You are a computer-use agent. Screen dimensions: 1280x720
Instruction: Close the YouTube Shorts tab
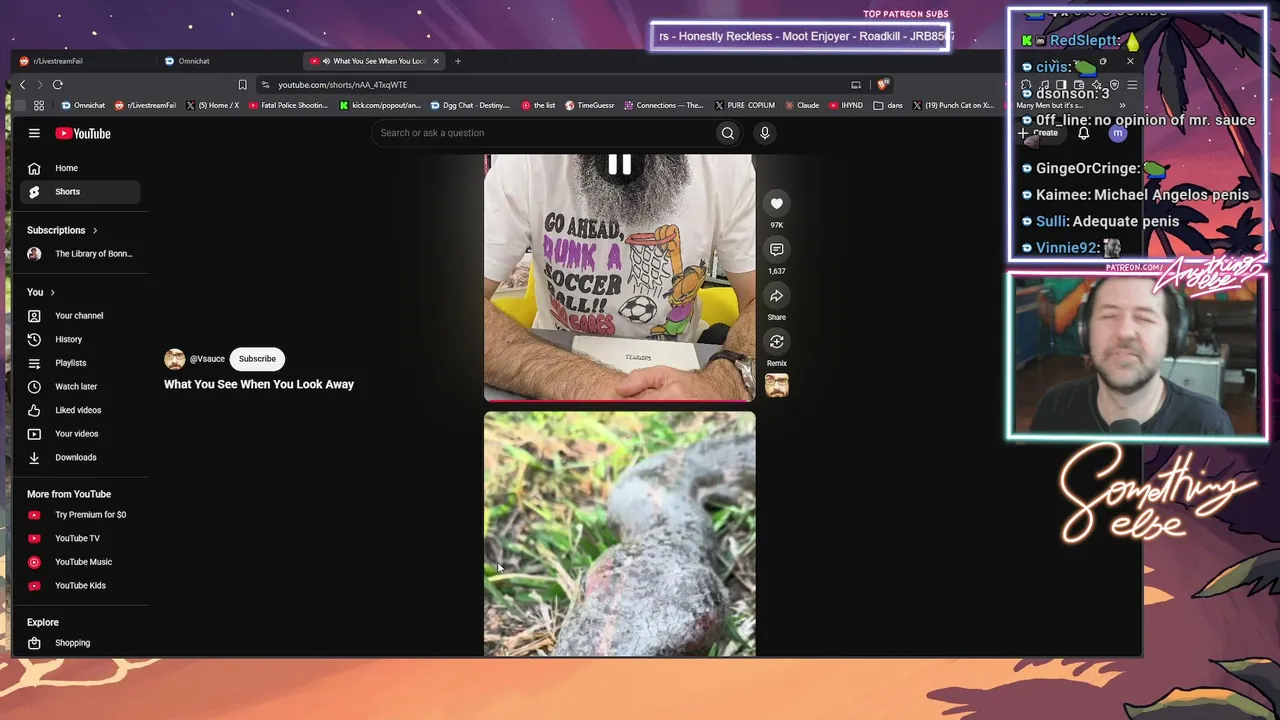[436, 61]
